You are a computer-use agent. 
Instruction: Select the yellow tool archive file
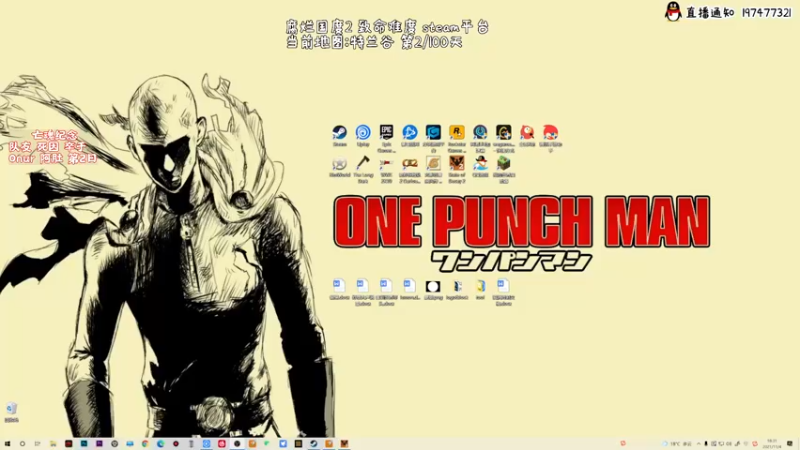click(480, 289)
